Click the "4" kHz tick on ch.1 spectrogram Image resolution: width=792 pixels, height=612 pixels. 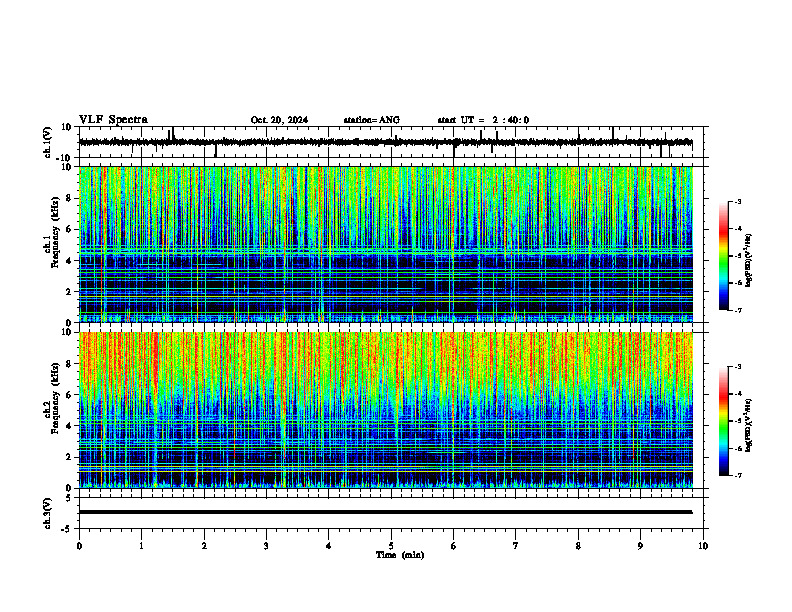69,261
